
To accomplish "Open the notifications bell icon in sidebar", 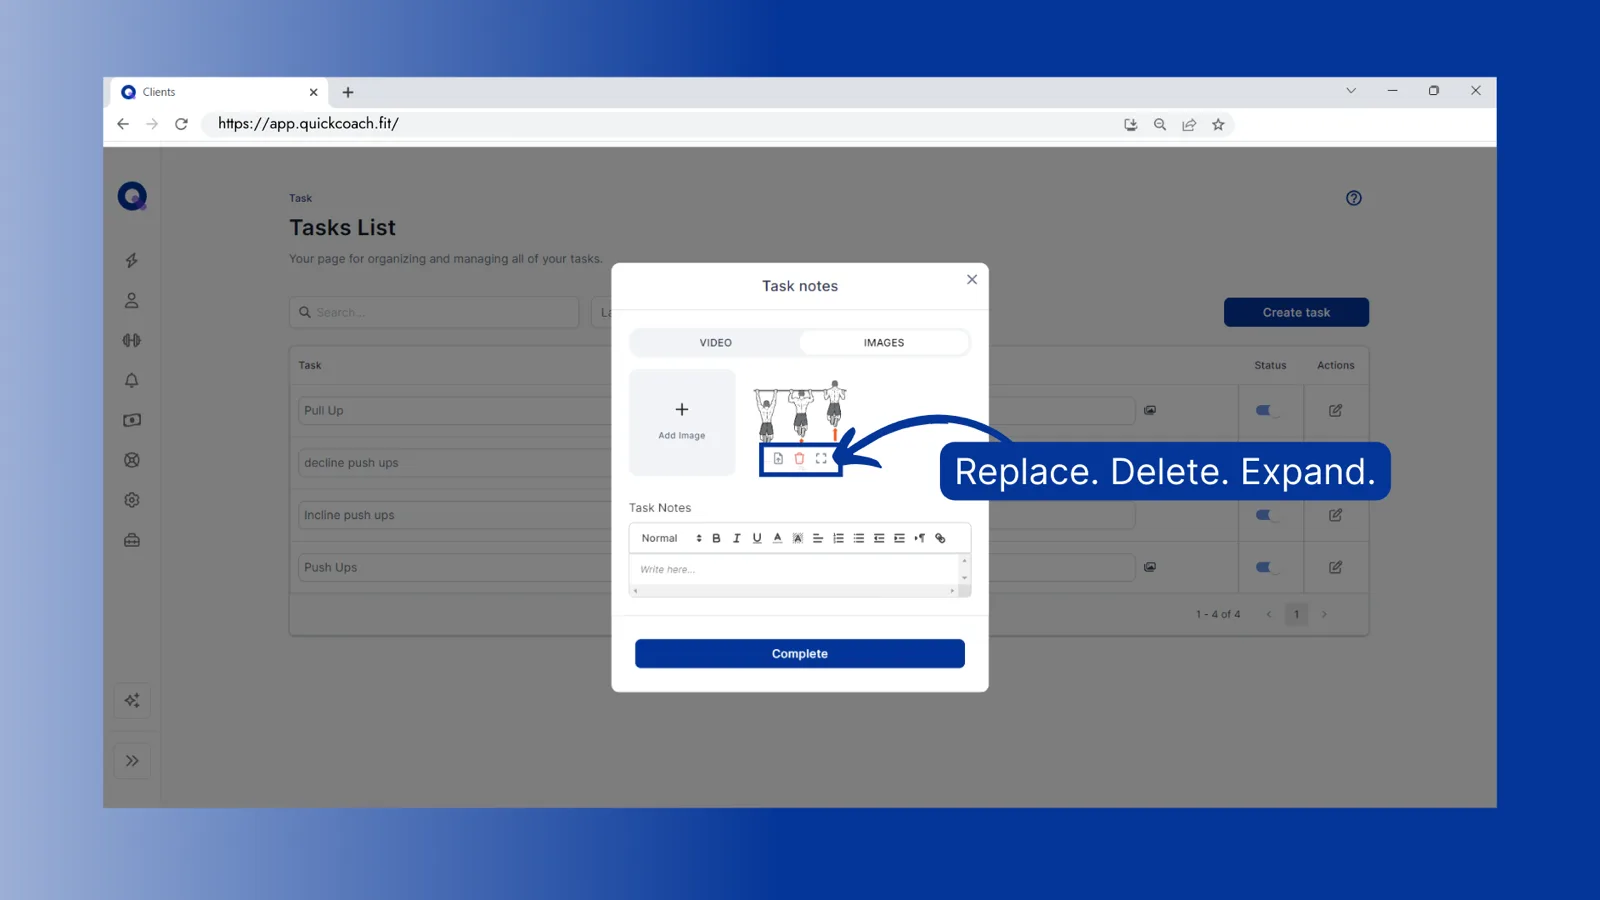I will tap(132, 380).
